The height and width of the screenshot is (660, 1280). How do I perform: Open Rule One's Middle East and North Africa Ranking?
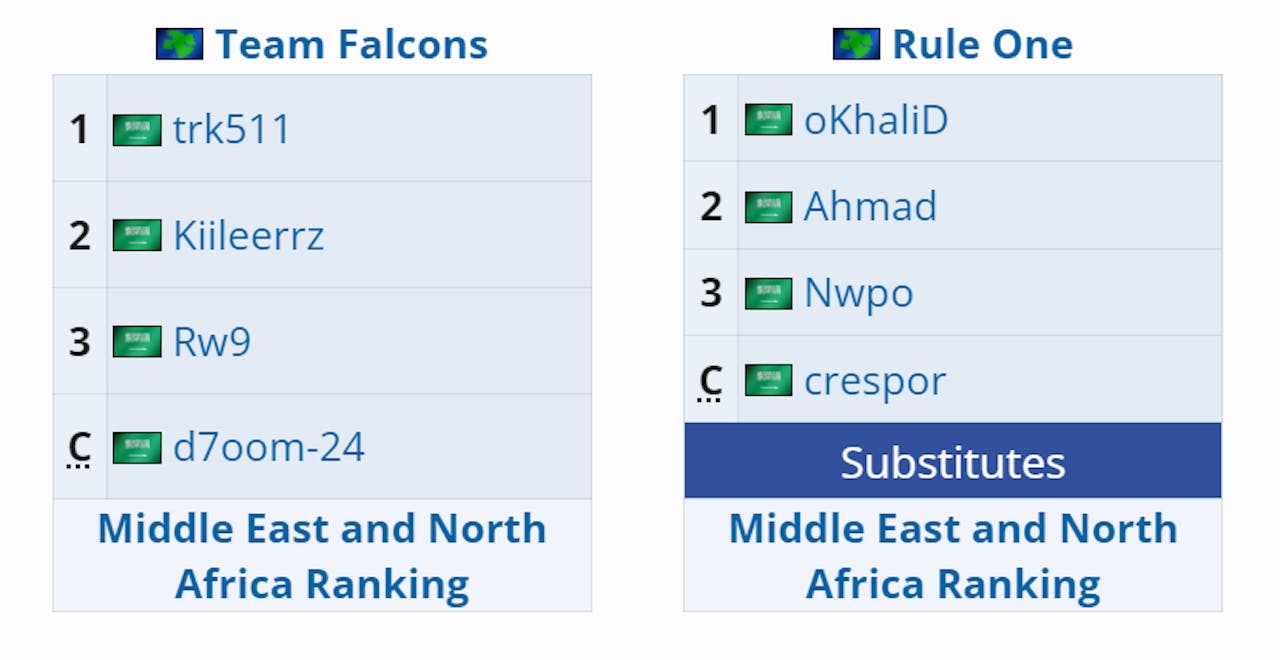tap(953, 556)
